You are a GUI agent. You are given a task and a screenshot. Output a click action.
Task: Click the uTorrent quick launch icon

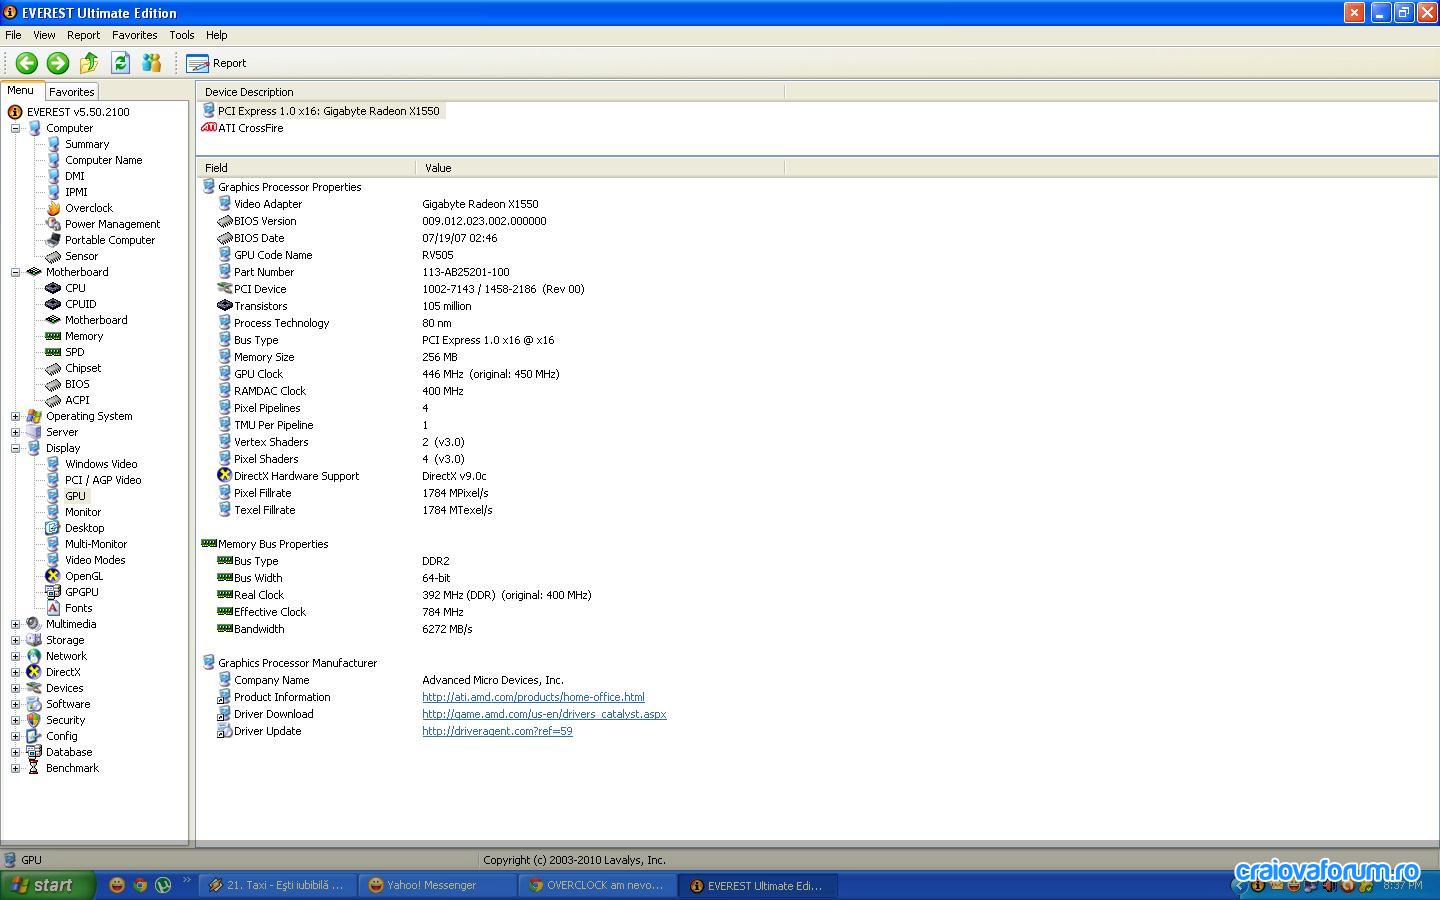tap(163, 885)
